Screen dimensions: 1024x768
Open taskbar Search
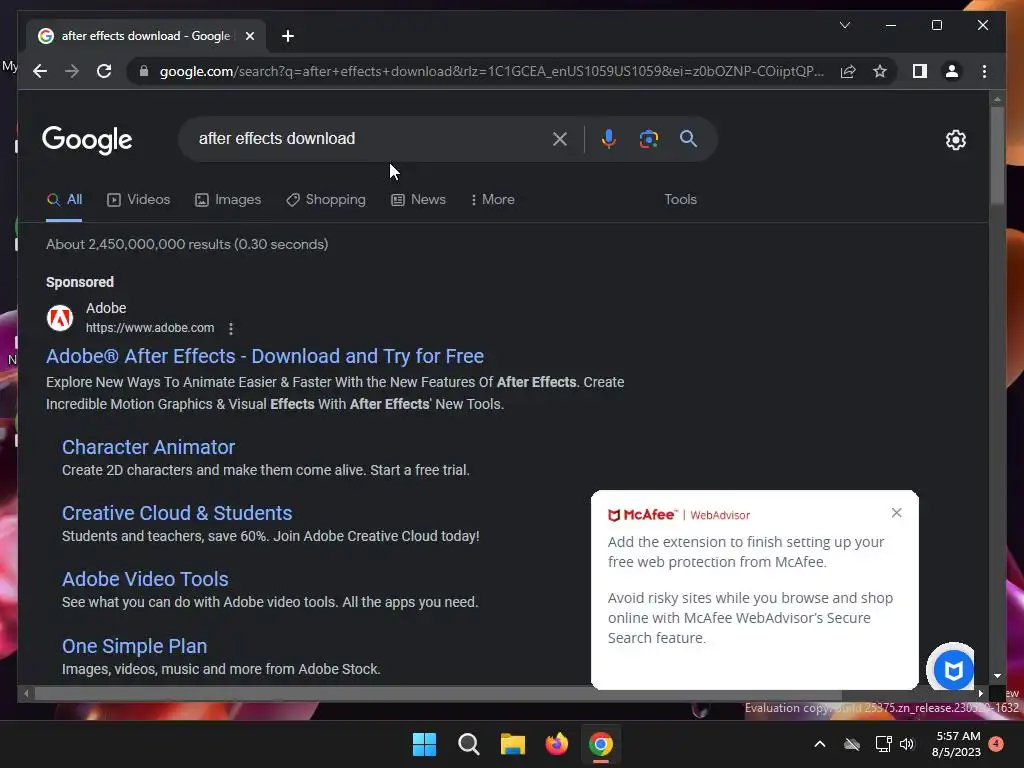tap(468, 744)
